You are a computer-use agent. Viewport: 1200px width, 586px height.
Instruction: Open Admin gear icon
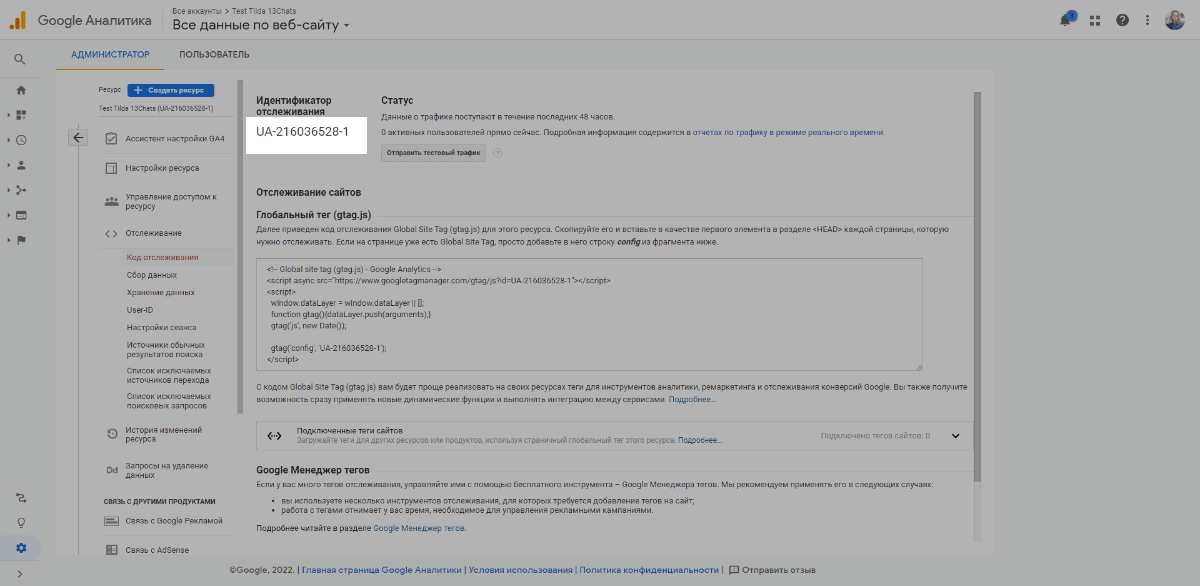(x=21, y=548)
